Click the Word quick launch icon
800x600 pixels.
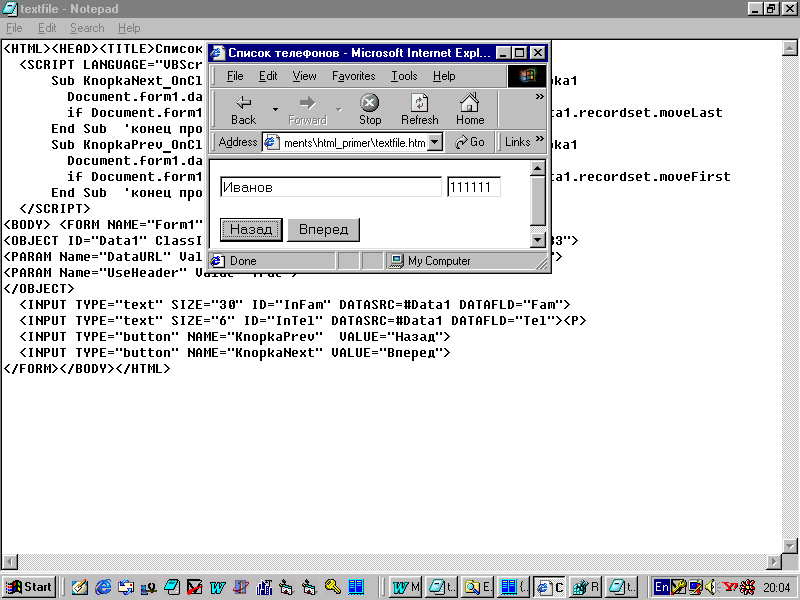(217, 587)
